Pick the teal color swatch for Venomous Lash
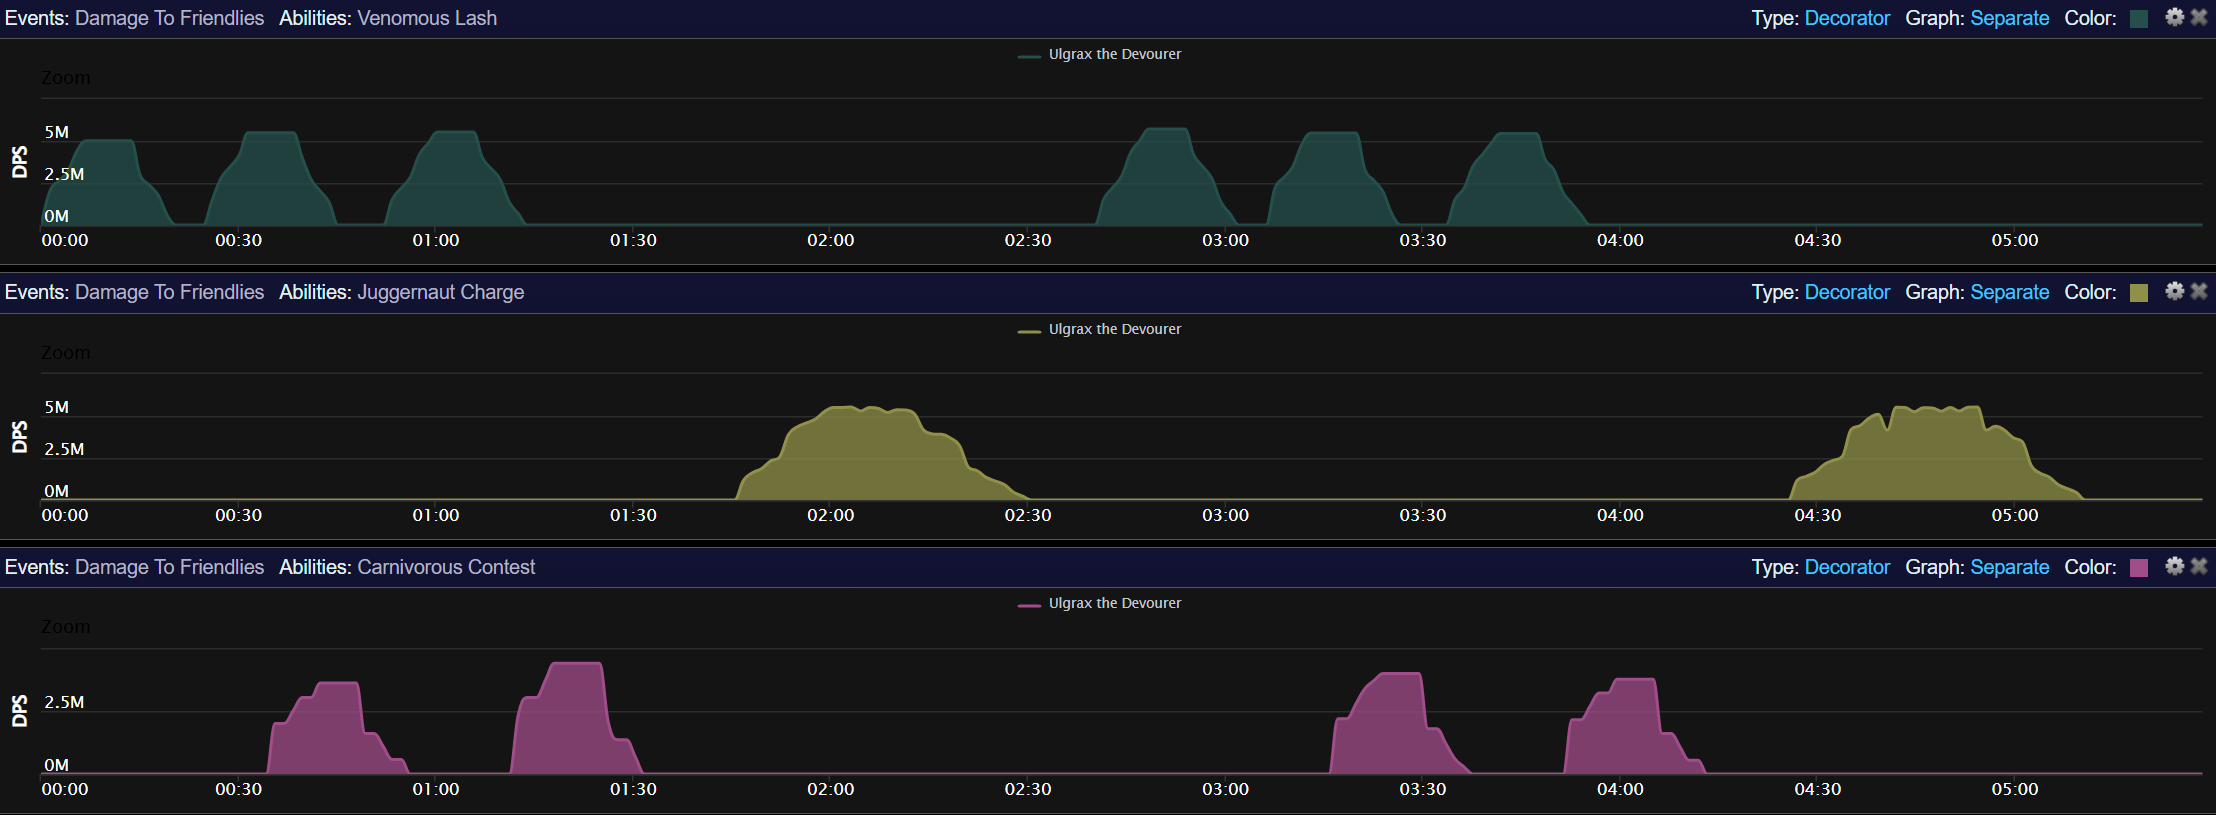 tap(2139, 19)
